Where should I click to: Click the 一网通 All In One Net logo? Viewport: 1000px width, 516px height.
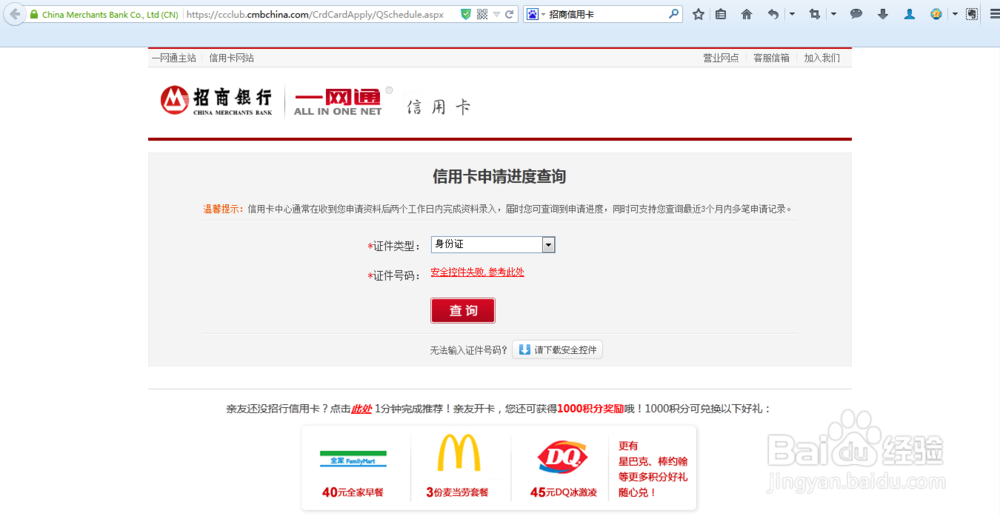(337, 101)
